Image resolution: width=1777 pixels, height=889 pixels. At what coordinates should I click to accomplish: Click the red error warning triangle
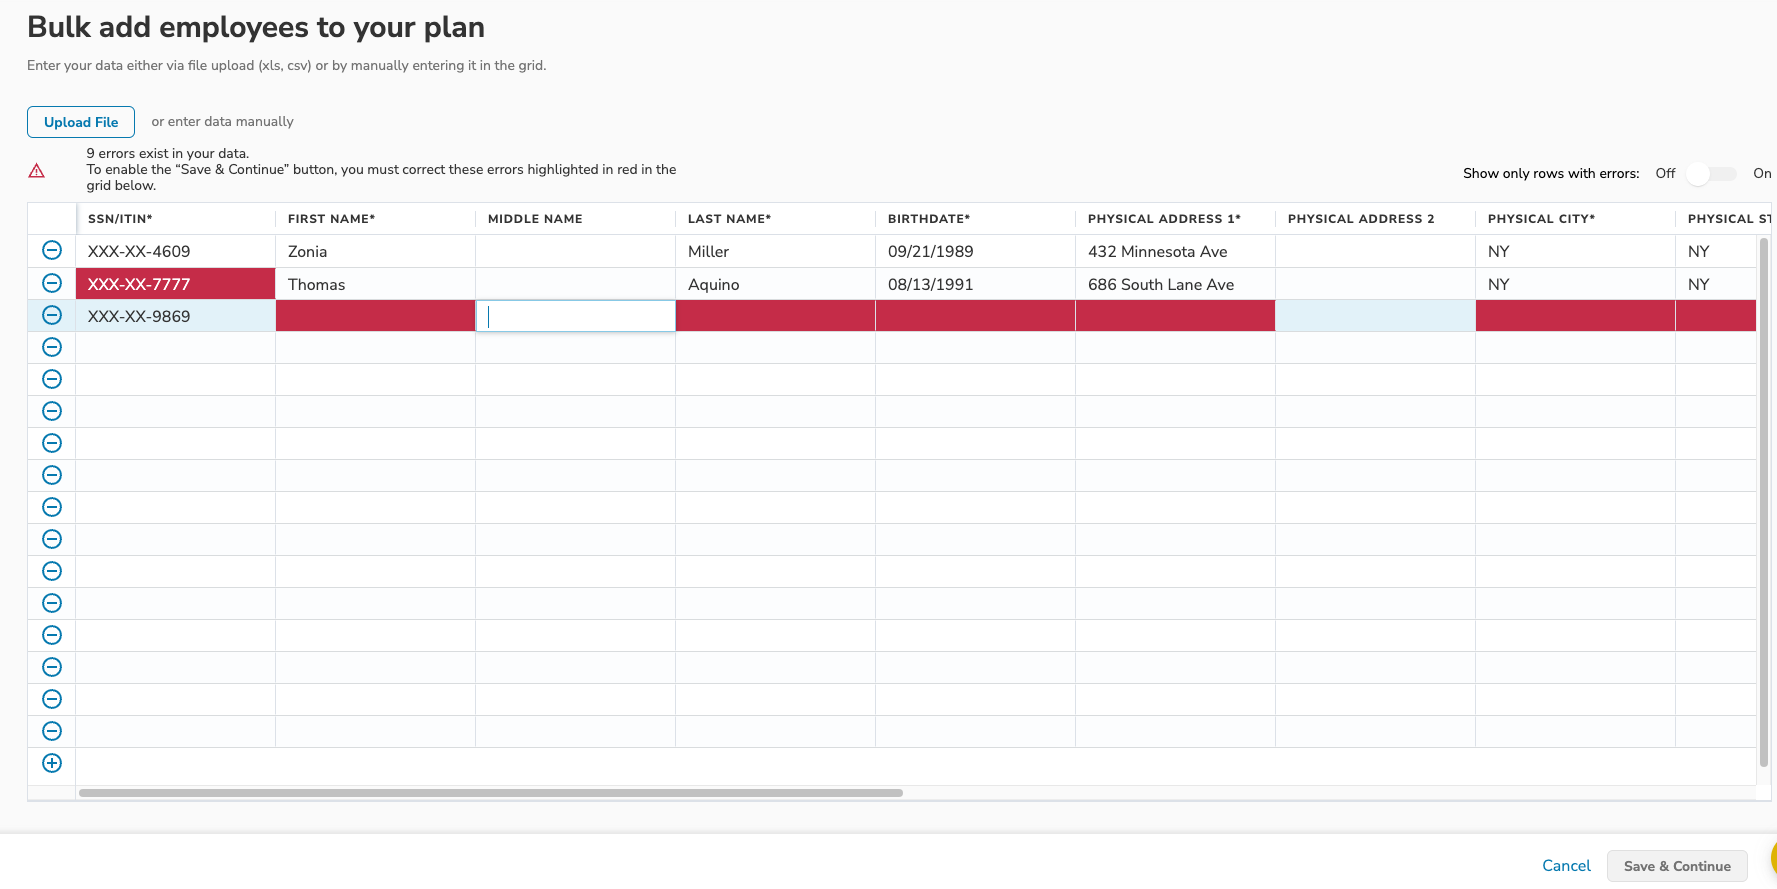coord(37,171)
